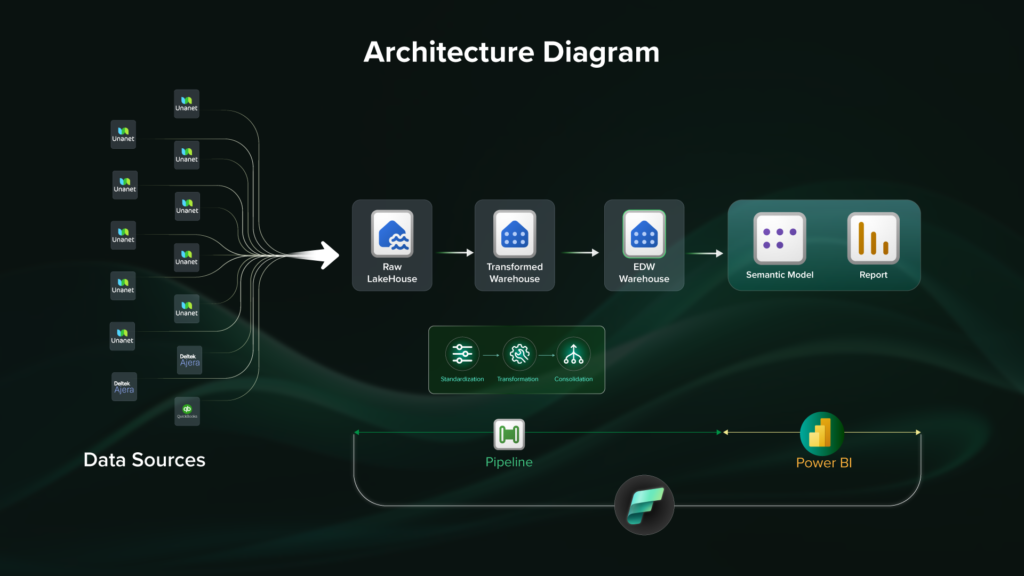
Task: Click the Standardization sliders icon
Action: click(462, 353)
